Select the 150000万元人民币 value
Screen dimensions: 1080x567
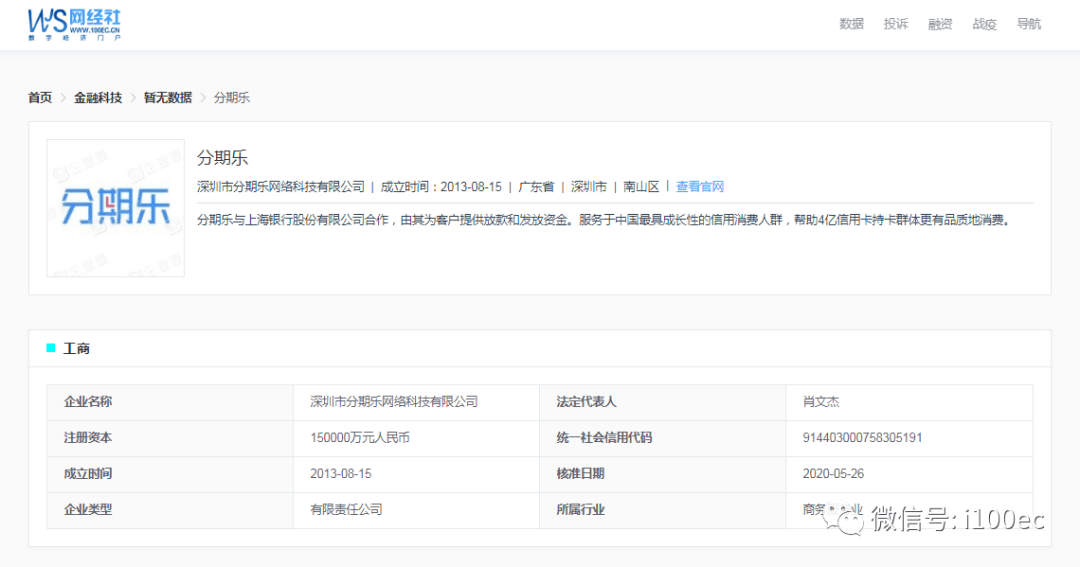360,438
